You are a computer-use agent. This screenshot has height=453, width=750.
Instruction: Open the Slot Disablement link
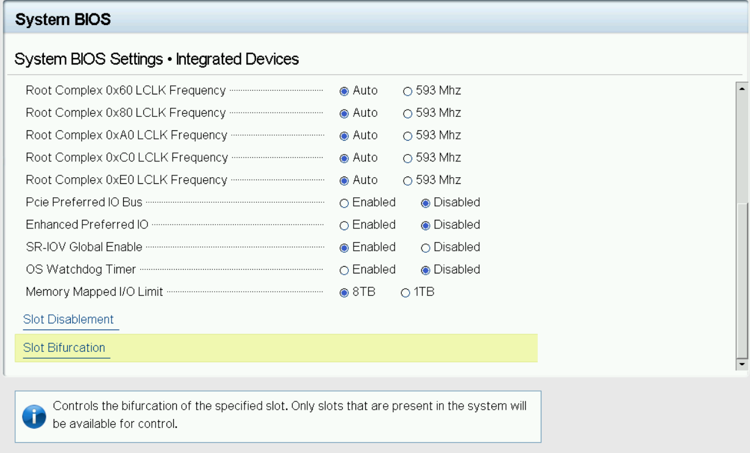[x=68, y=319]
